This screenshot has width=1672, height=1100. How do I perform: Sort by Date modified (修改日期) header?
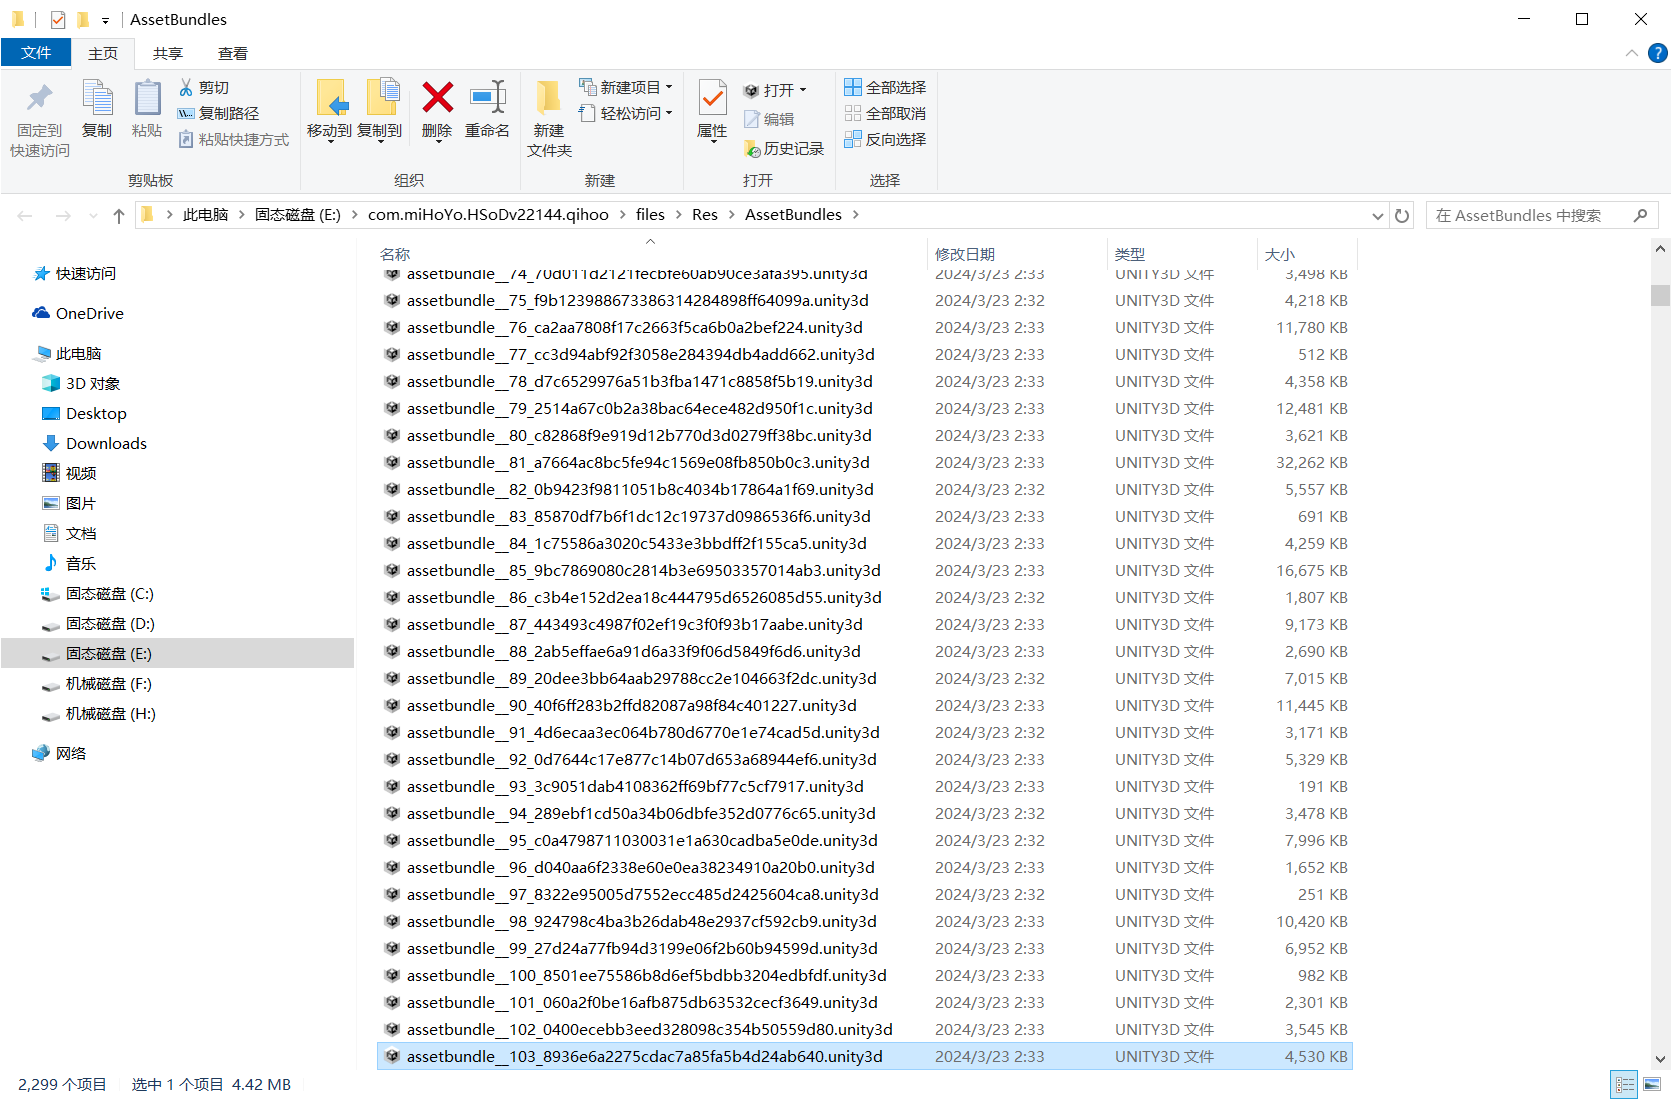tap(1016, 254)
